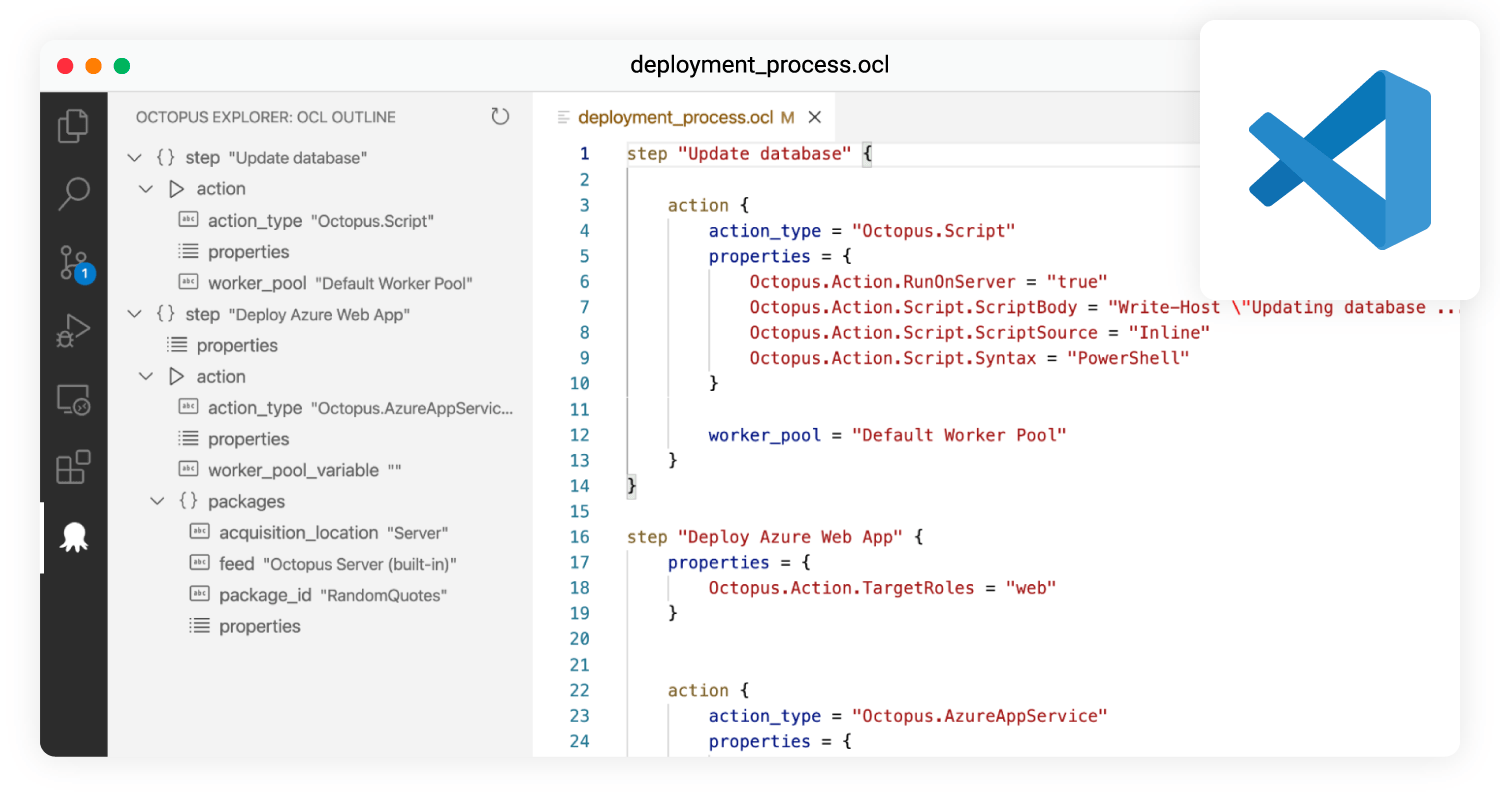1500x800 pixels.
Task: Click Octopus.Action.RunOnServer in the editor
Action: (882, 281)
